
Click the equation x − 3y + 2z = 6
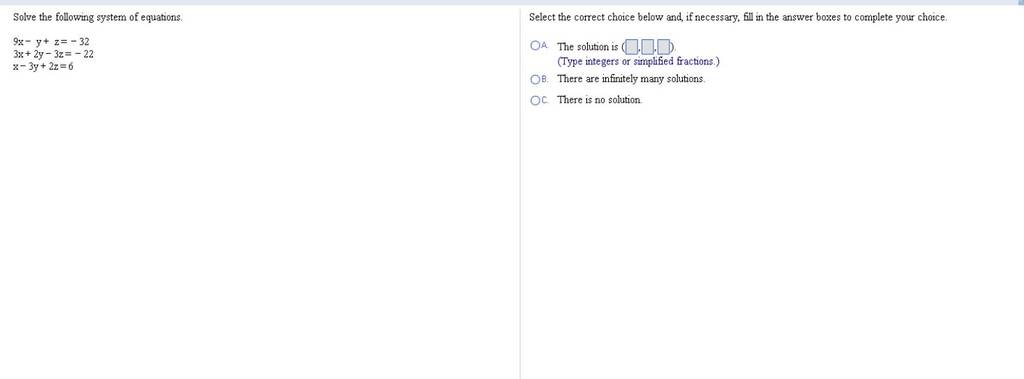point(43,67)
